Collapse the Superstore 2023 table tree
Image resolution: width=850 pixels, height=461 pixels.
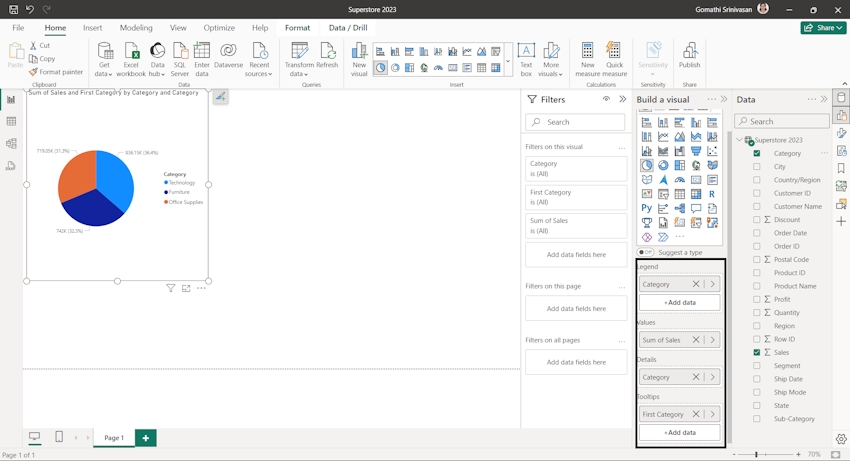click(740, 140)
